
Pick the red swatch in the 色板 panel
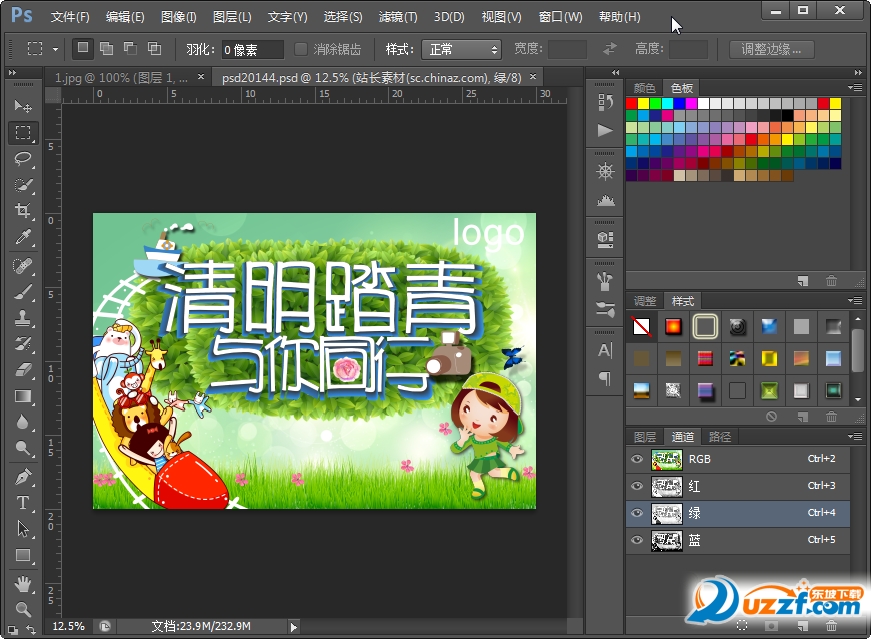(632, 103)
